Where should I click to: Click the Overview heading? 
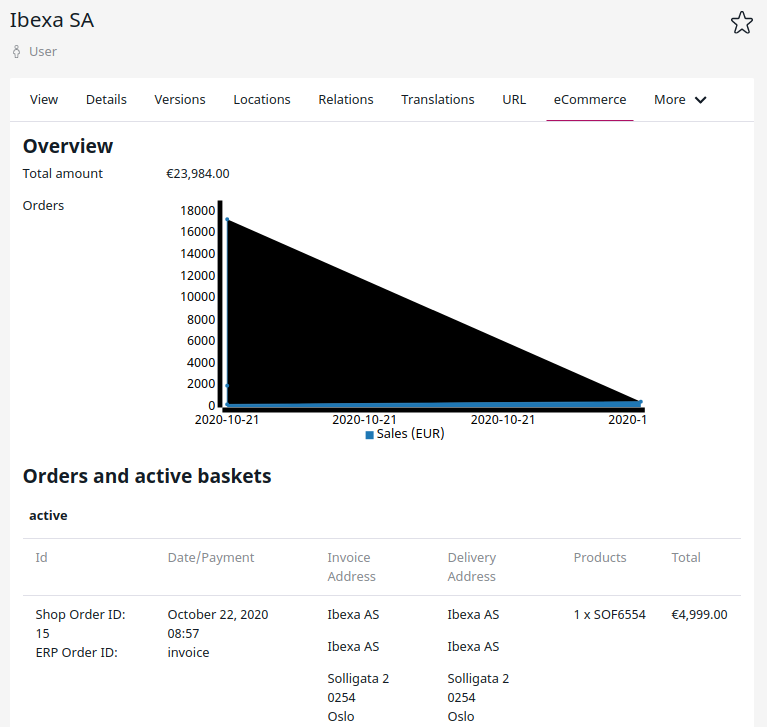68,146
